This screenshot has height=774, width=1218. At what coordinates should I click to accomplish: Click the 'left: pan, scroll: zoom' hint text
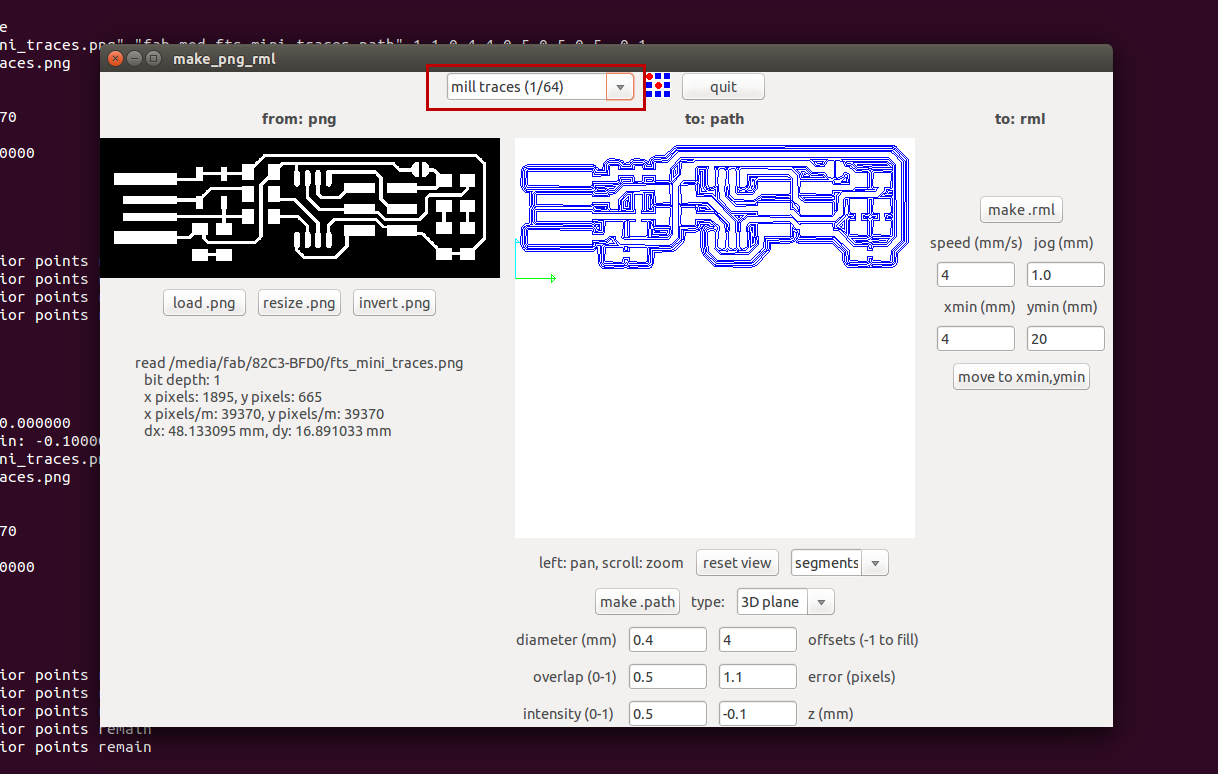(x=613, y=563)
